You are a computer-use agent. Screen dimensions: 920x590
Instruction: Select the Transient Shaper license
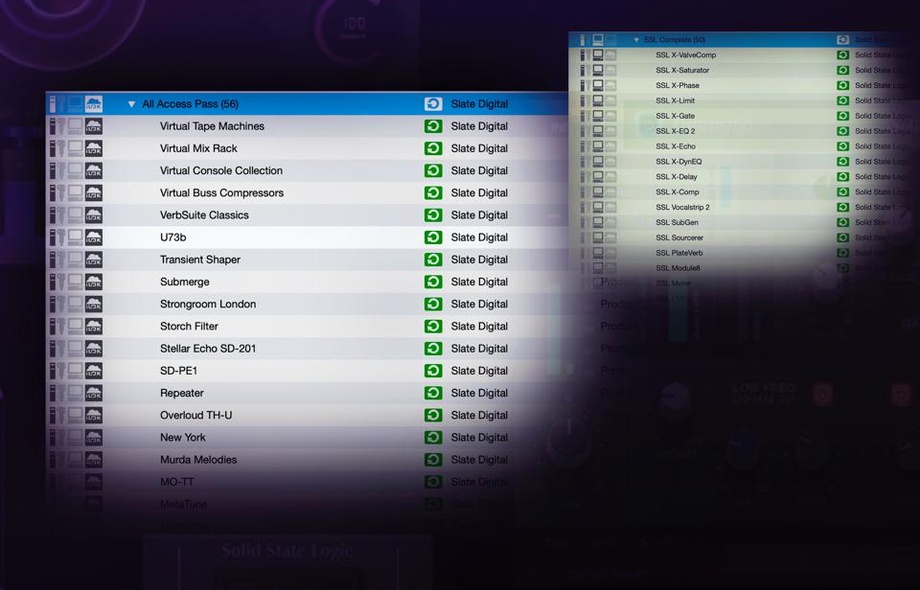coord(200,260)
